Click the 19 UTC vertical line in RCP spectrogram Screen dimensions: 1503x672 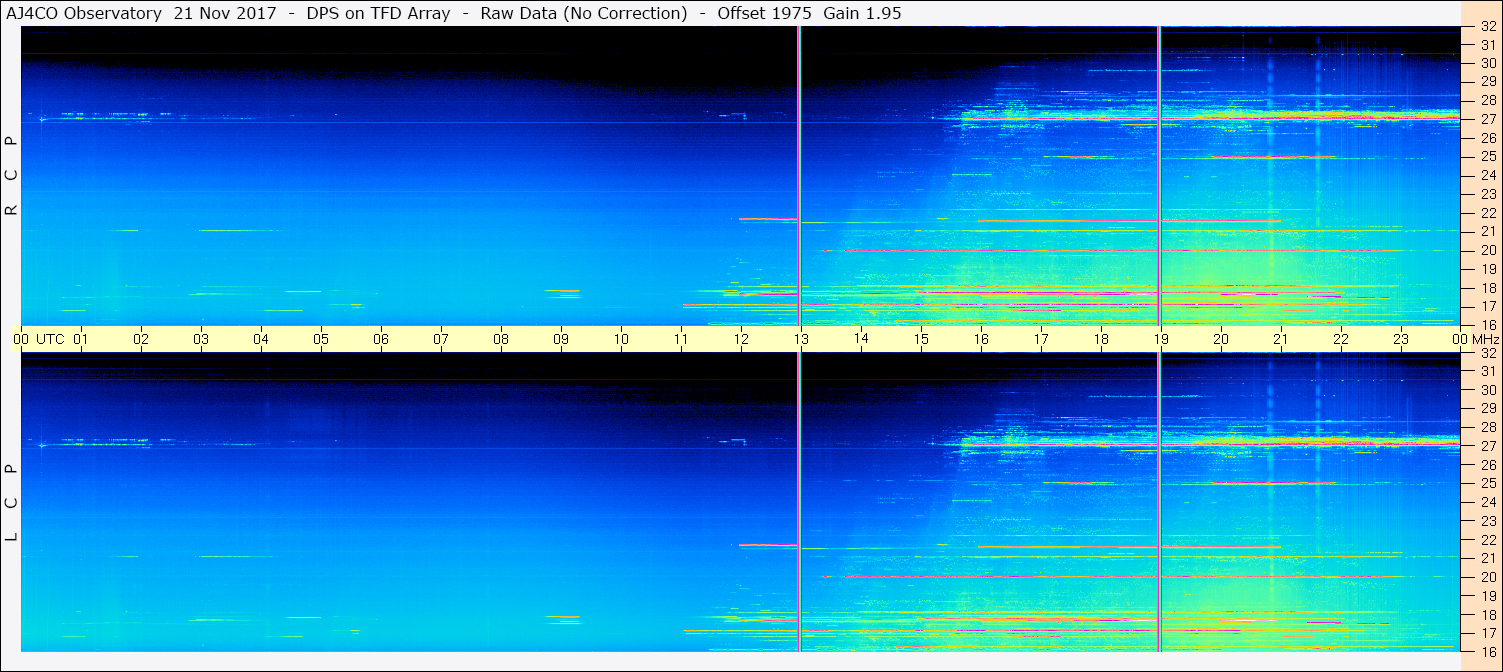pos(1159,175)
